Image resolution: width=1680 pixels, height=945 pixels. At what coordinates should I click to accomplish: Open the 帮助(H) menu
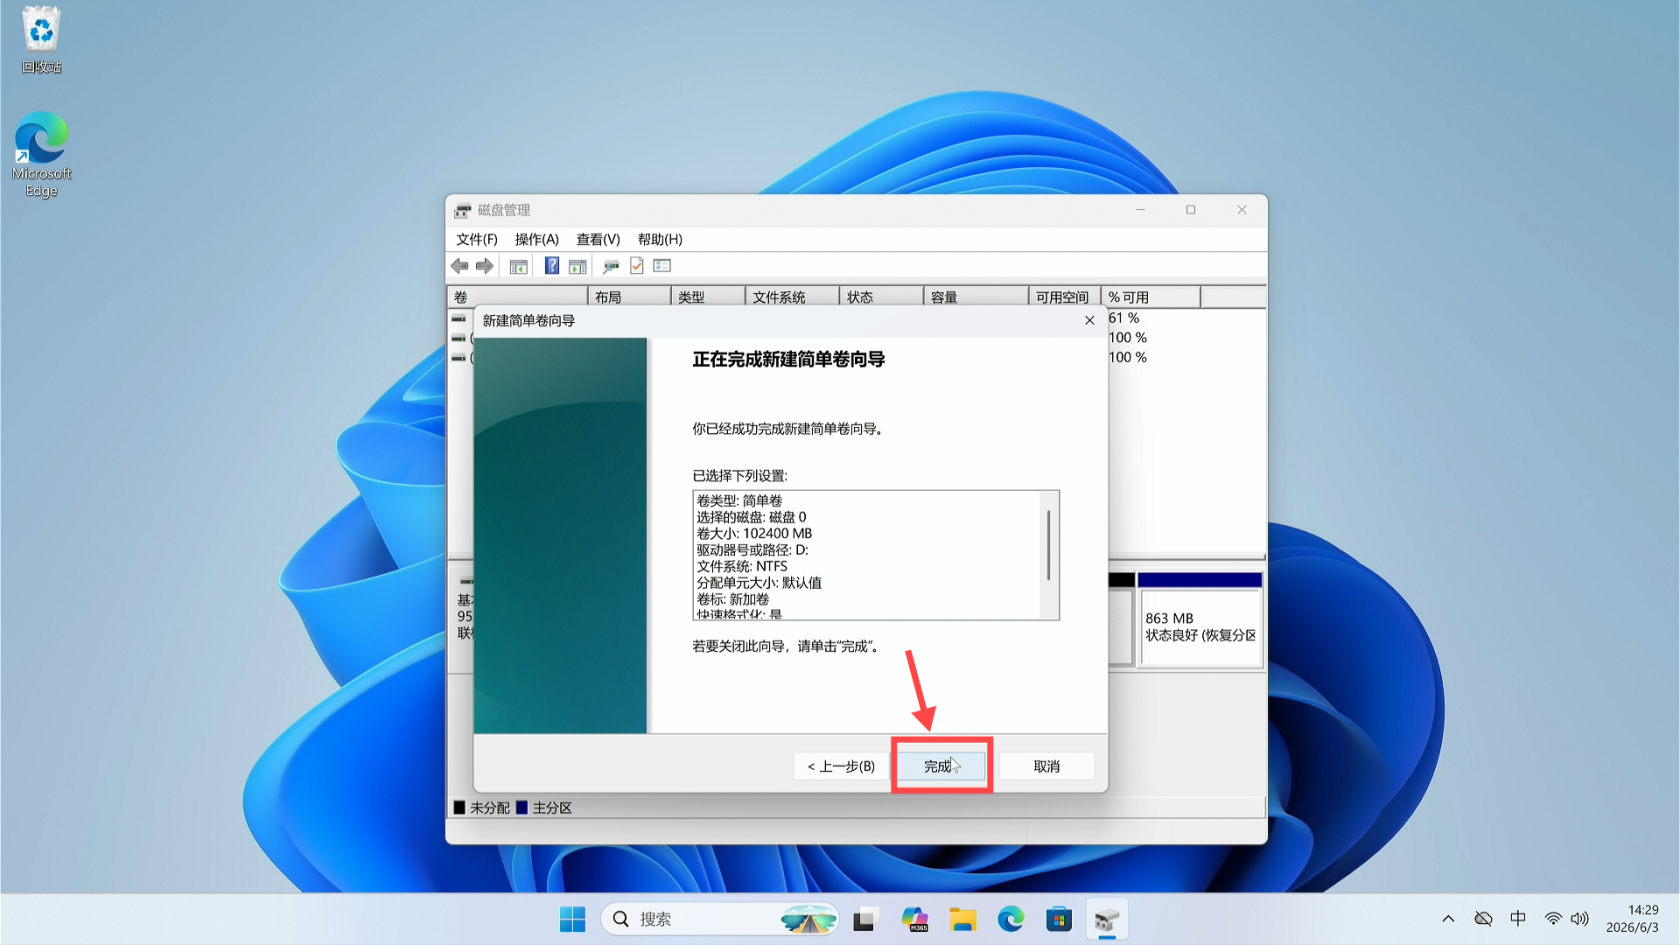(660, 240)
